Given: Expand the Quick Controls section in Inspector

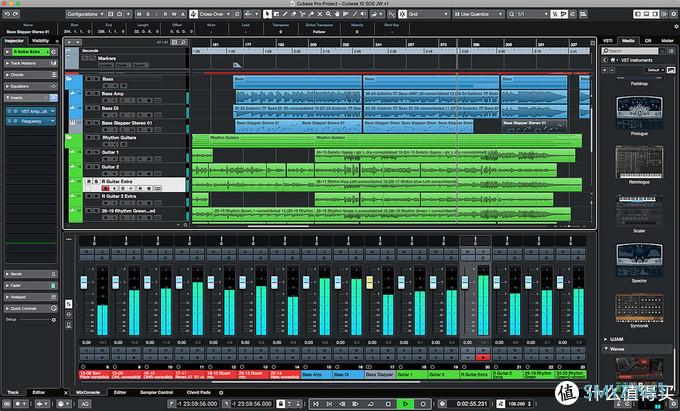Looking at the screenshot, I should point(30,308).
